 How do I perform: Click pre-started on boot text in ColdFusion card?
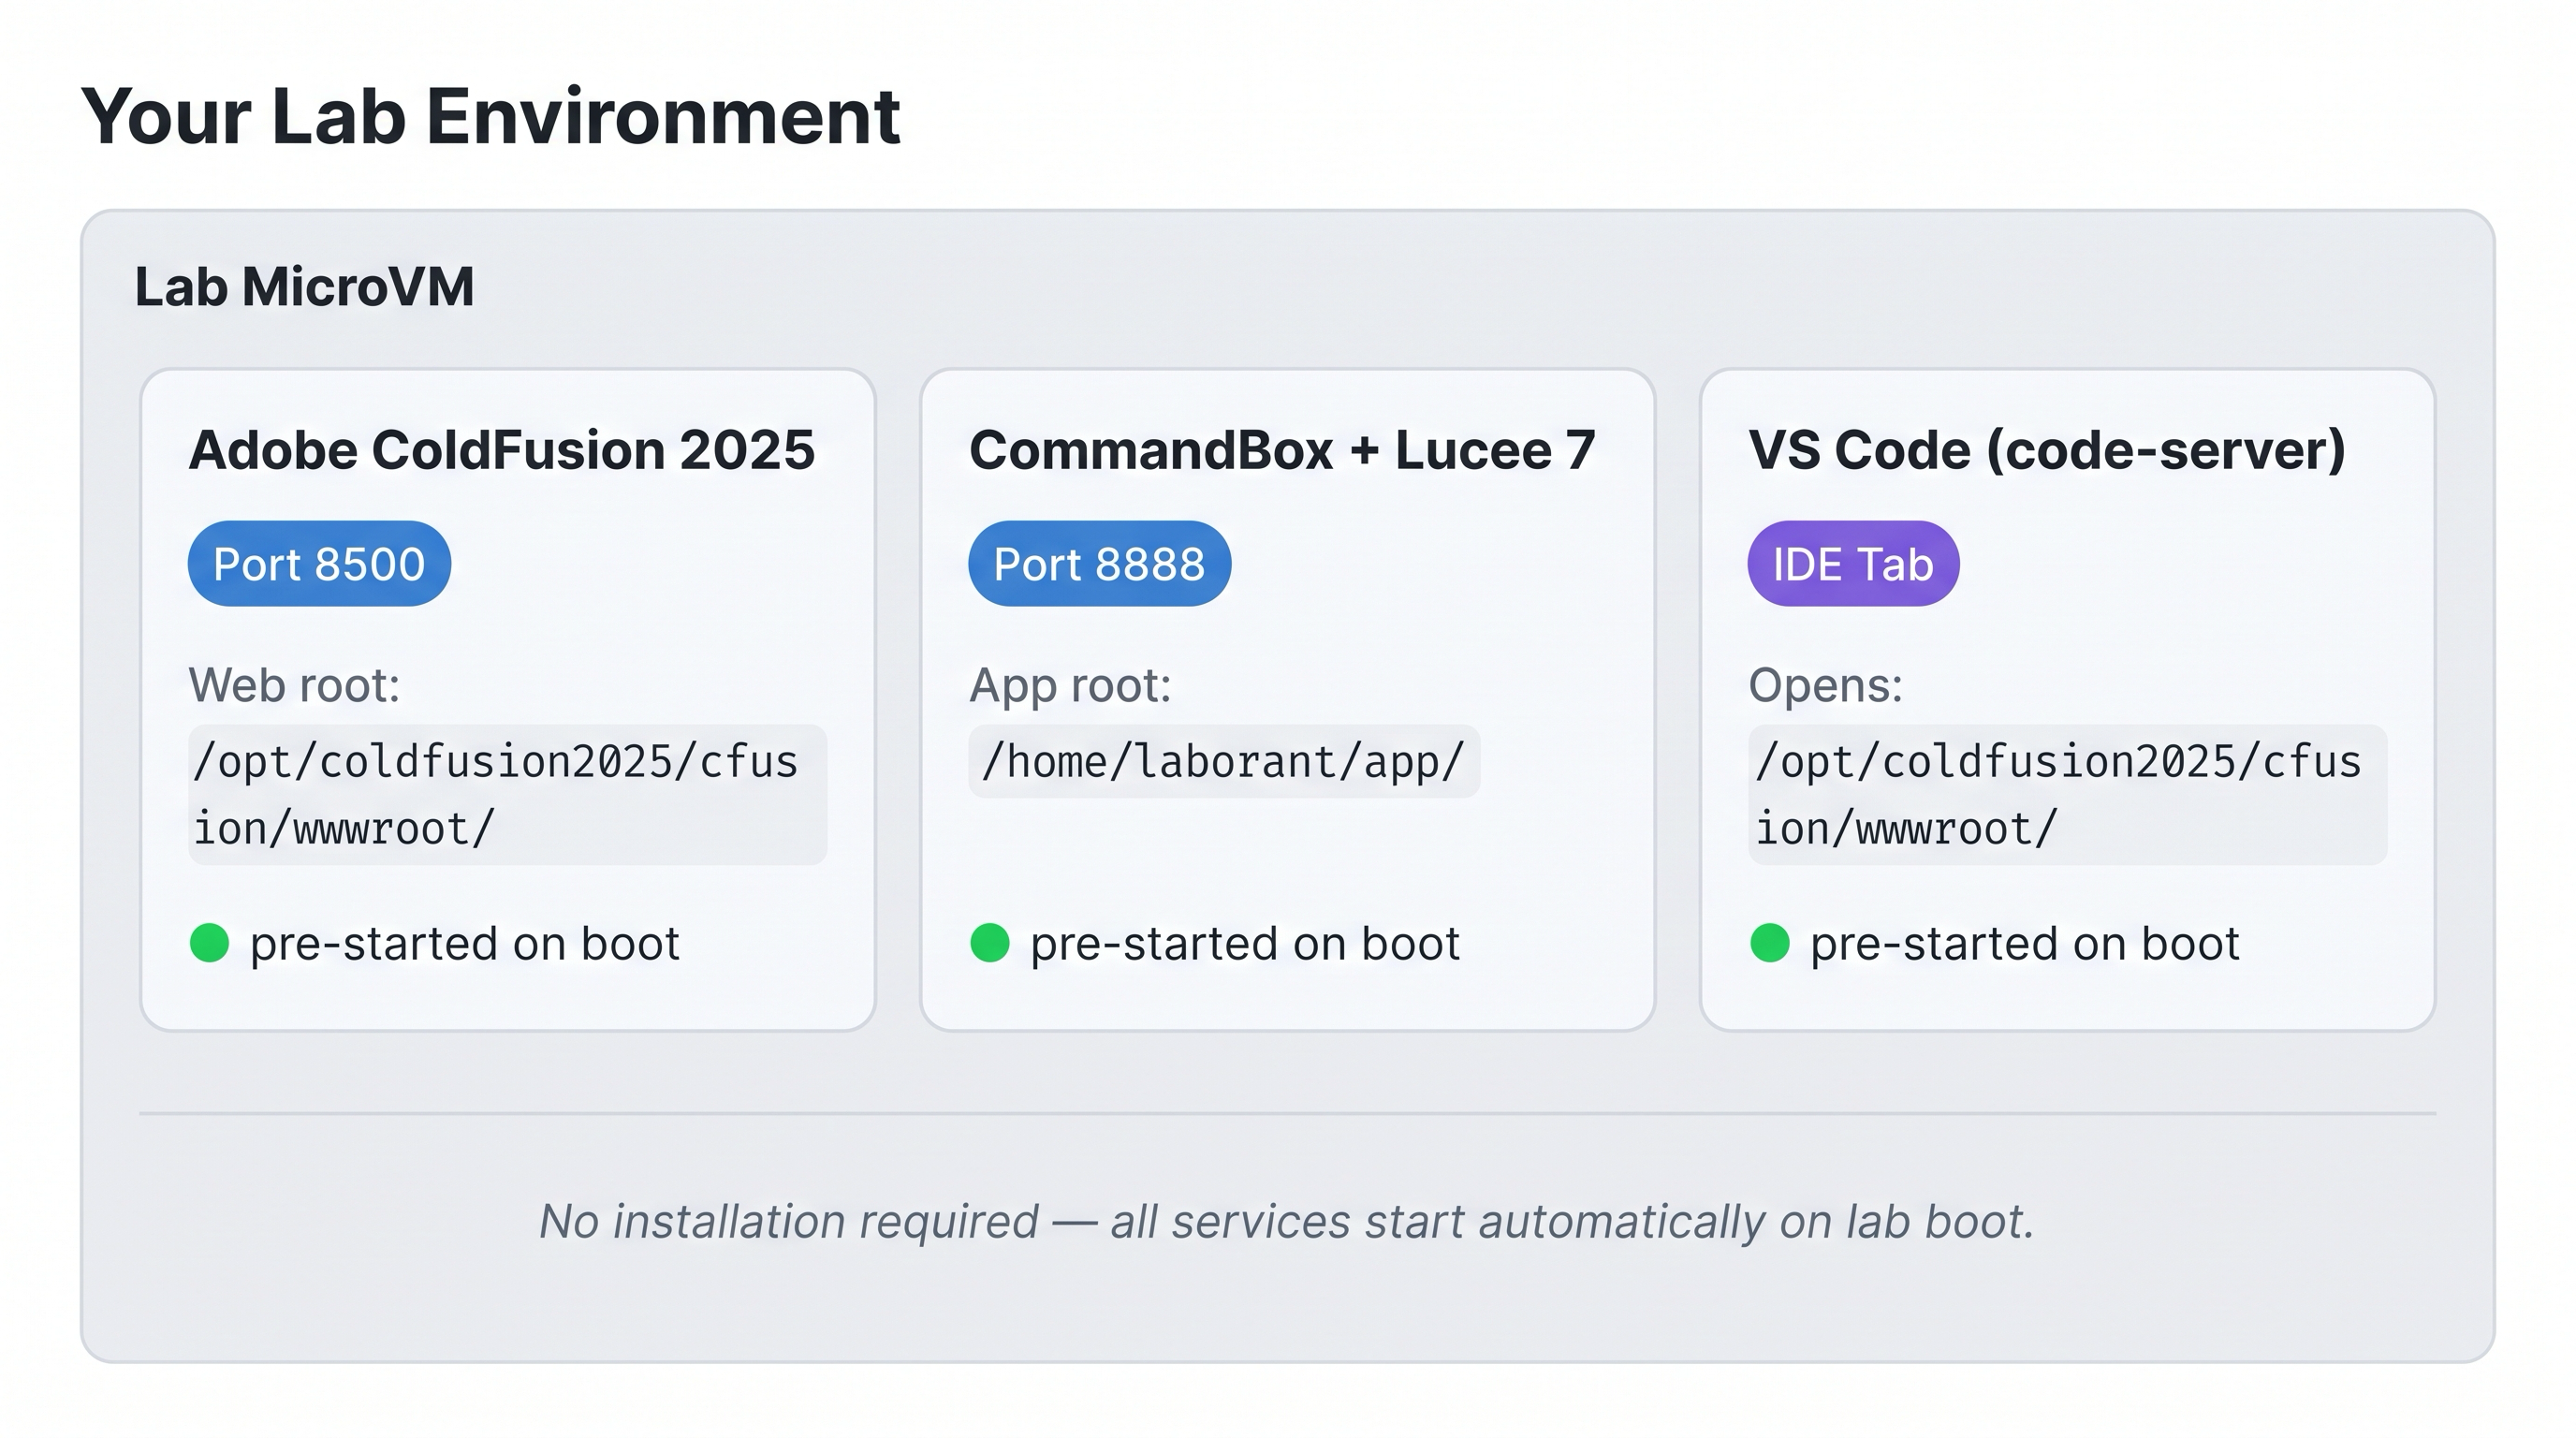465,943
